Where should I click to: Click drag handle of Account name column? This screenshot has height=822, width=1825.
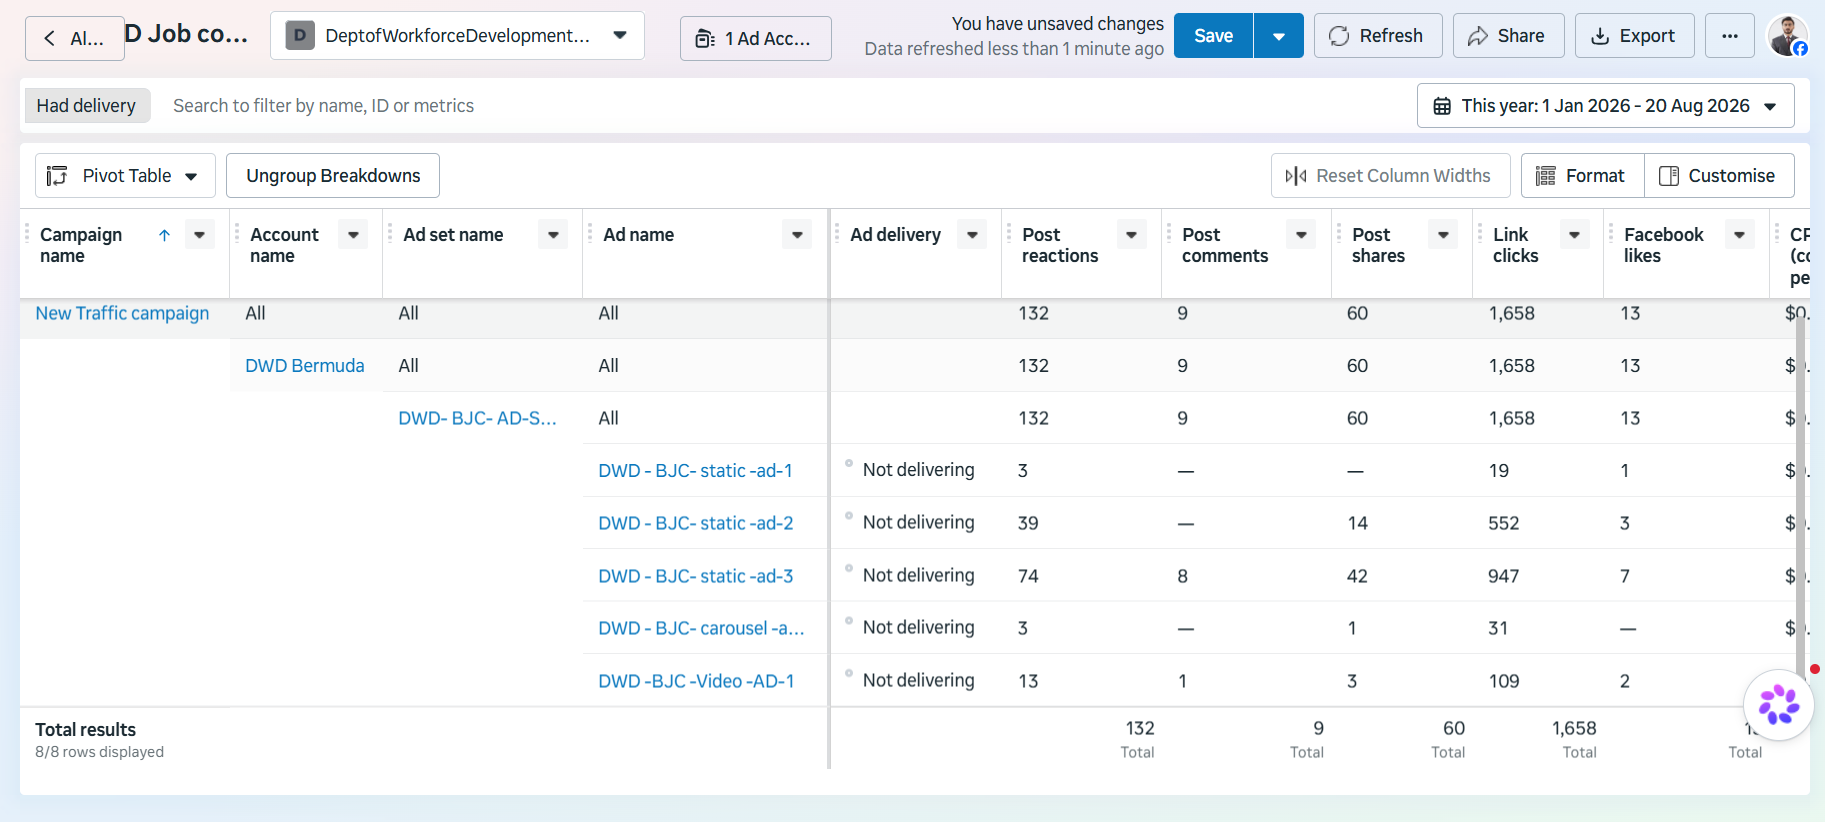(238, 235)
